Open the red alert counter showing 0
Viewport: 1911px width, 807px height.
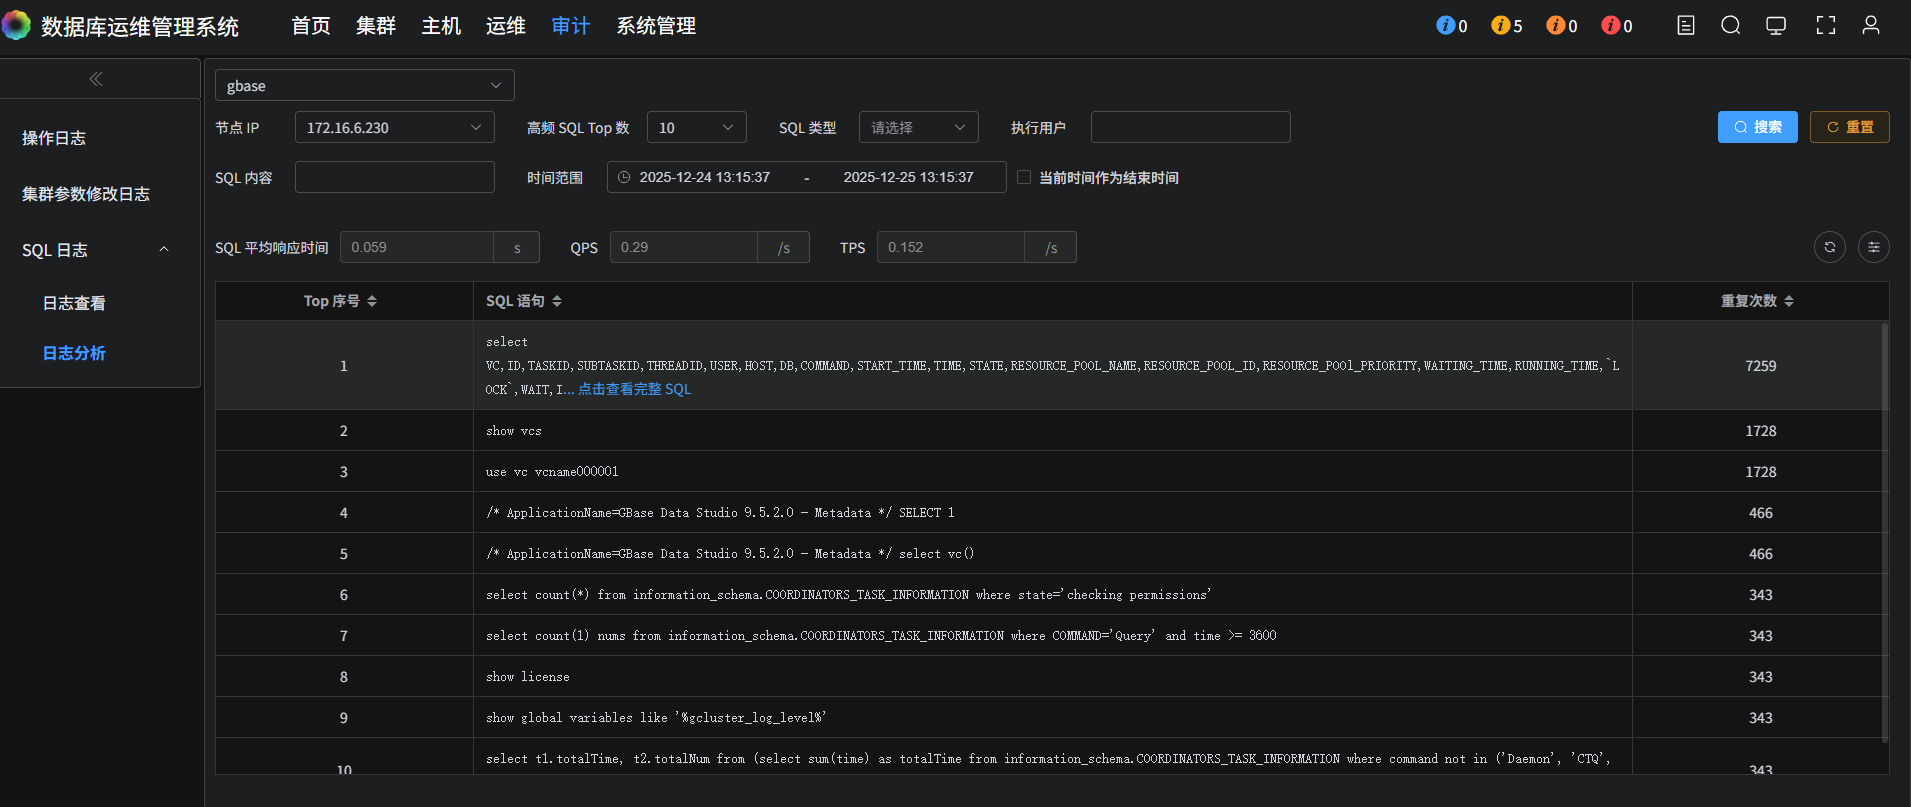click(x=1617, y=26)
